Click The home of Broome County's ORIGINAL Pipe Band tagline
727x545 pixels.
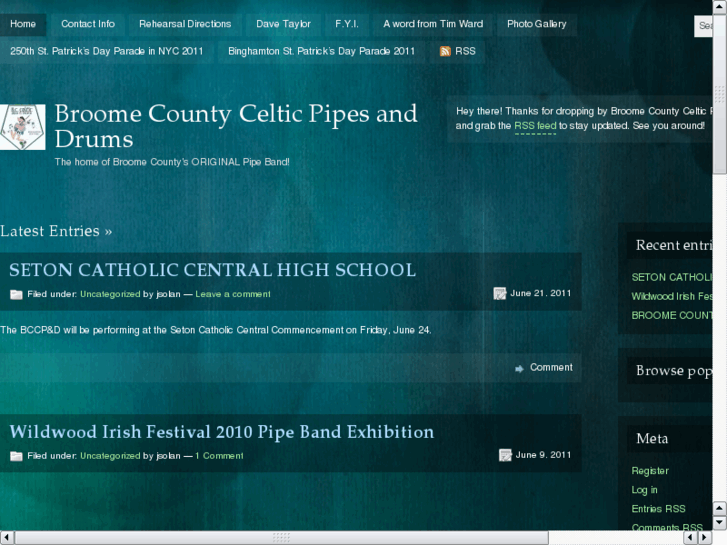point(172,162)
